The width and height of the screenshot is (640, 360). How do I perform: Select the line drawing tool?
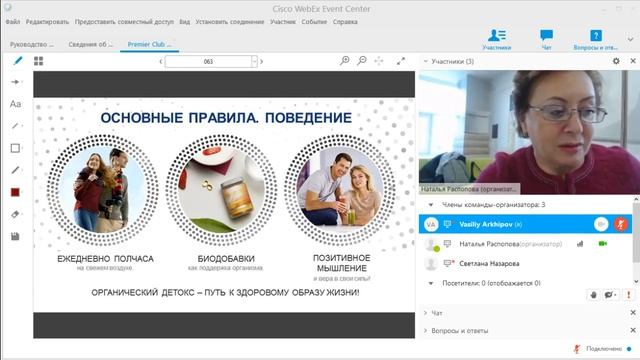(x=15, y=126)
